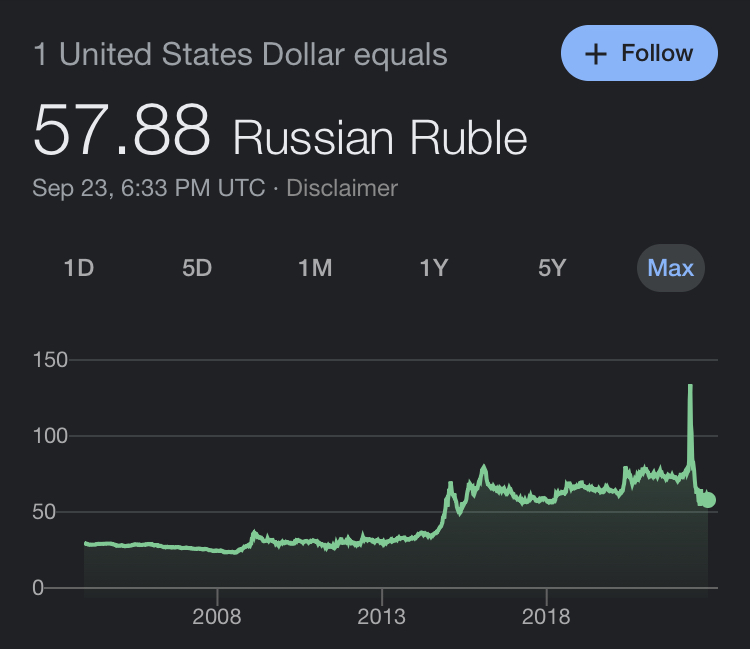Click the Russian Ruble currency label
This screenshot has height=649, width=750.
coord(380,137)
